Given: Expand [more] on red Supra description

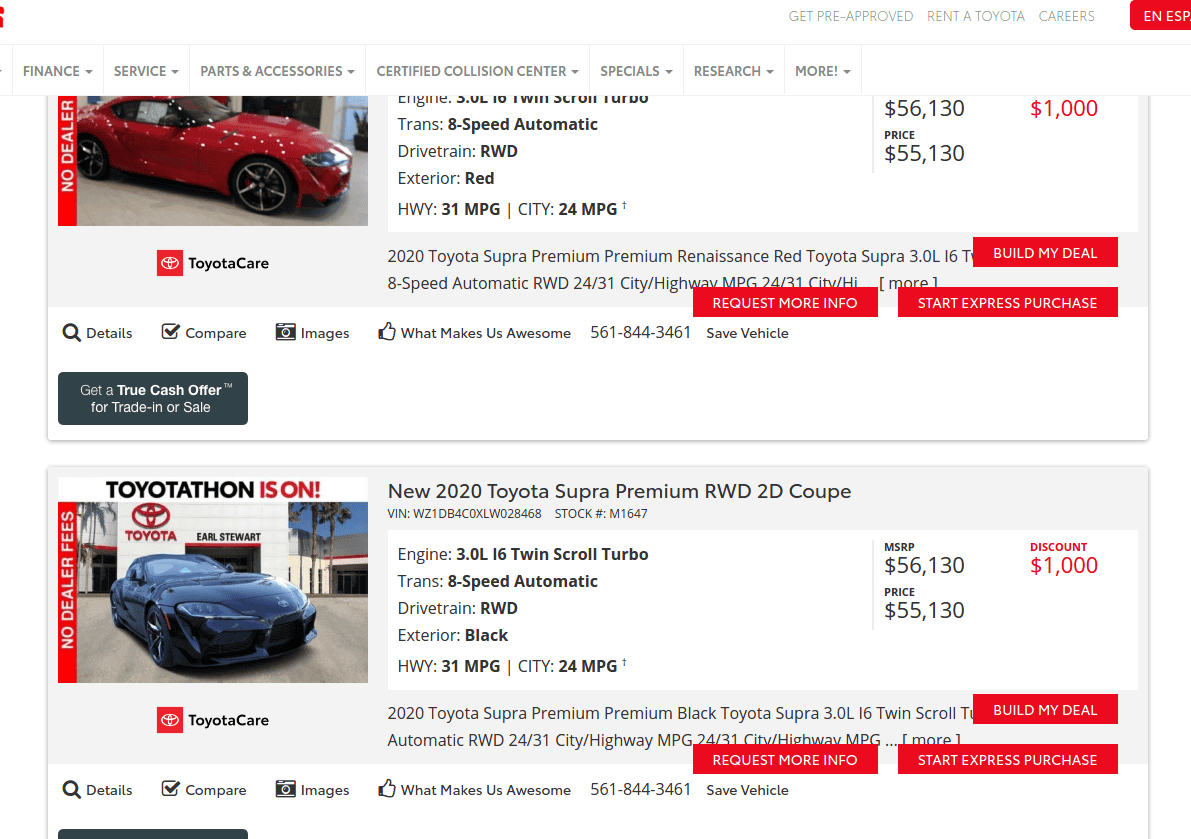Looking at the screenshot, I should [908, 283].
